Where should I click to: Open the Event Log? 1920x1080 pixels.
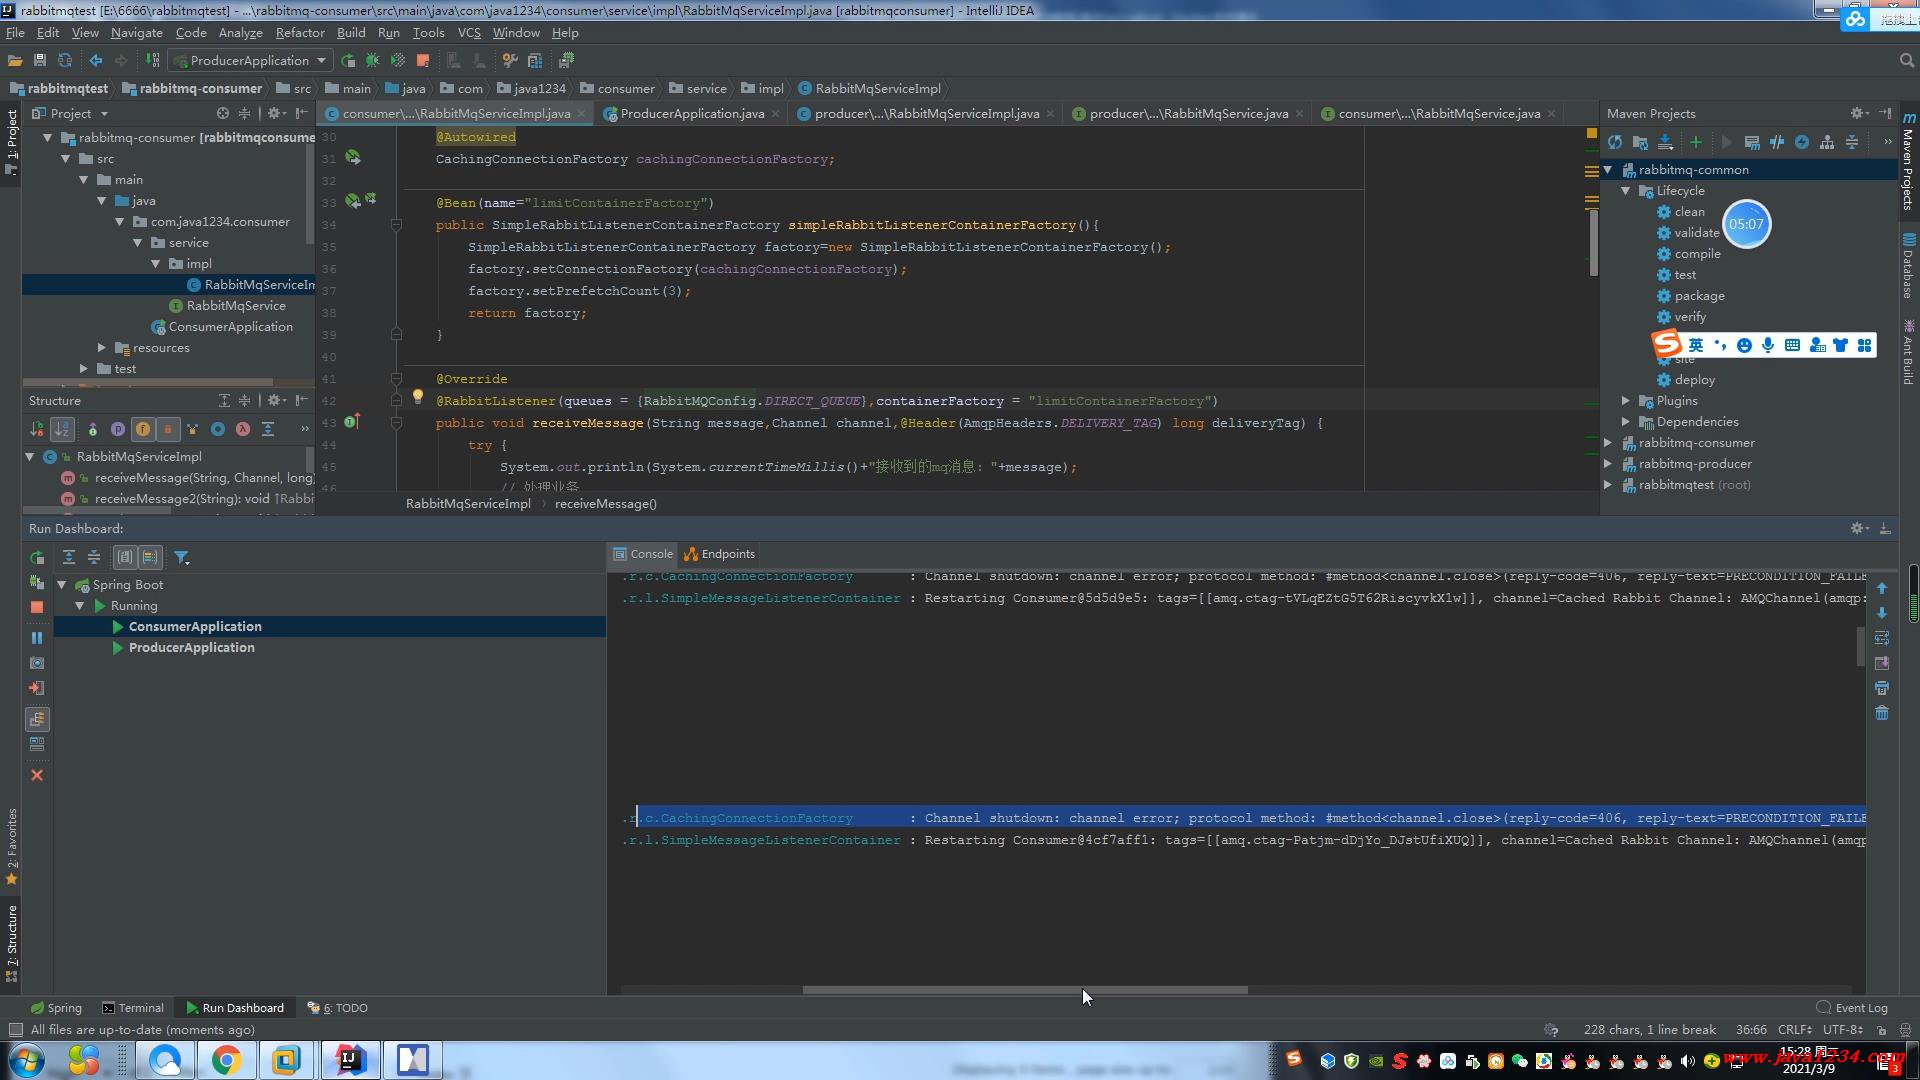pos(1852,1008)
